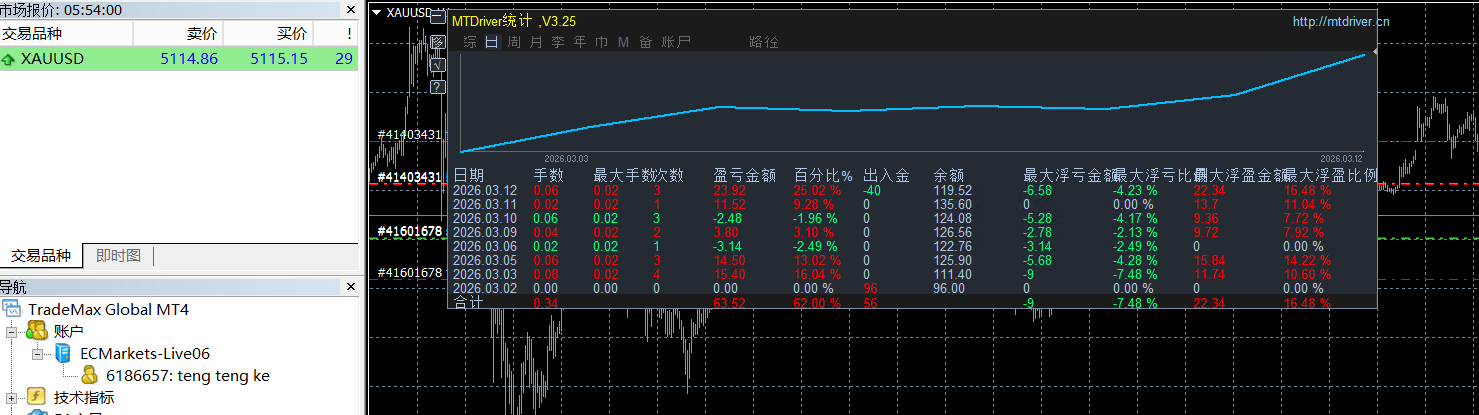Screen dimensions: 1479x415
Task: Open the 路径 path tab
Action: [764, 42]
